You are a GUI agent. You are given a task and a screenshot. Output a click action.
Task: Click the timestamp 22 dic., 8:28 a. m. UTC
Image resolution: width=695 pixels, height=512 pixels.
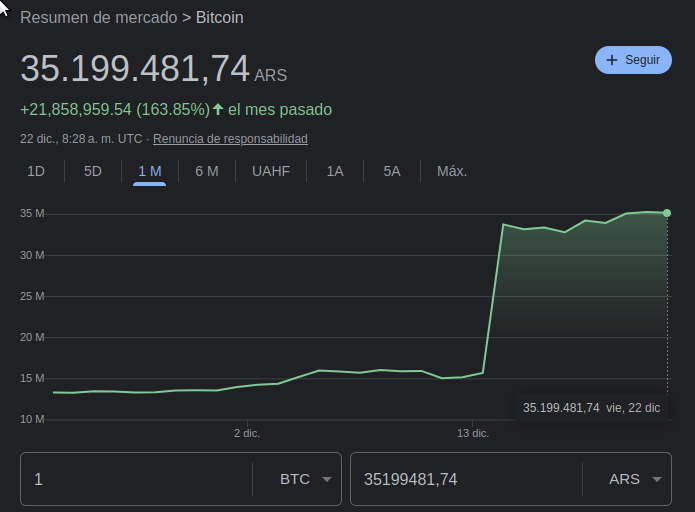pos(81,139)
